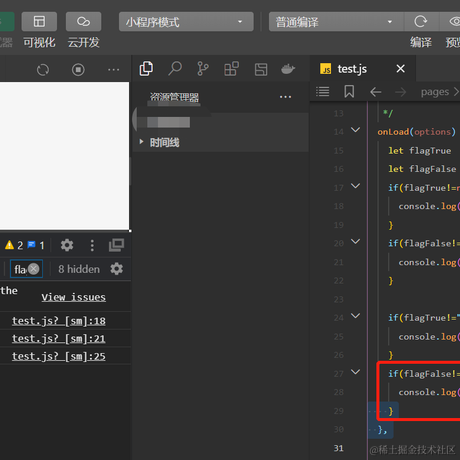Open simulator more options ellipsis
The width and height of the screenshot is (460, 460).
coord(114,70)
